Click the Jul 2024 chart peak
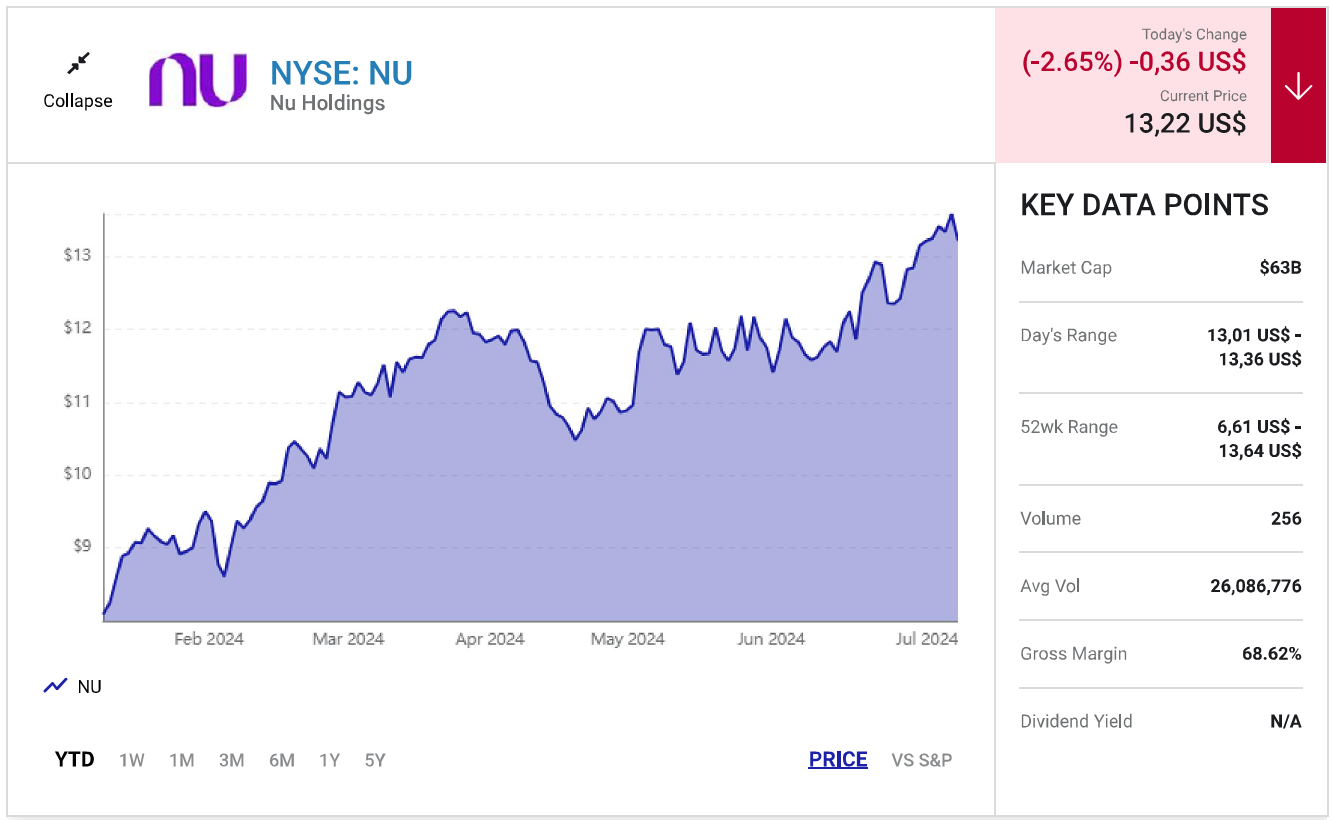Screen dimensions: 1332x820 [951, 215]
